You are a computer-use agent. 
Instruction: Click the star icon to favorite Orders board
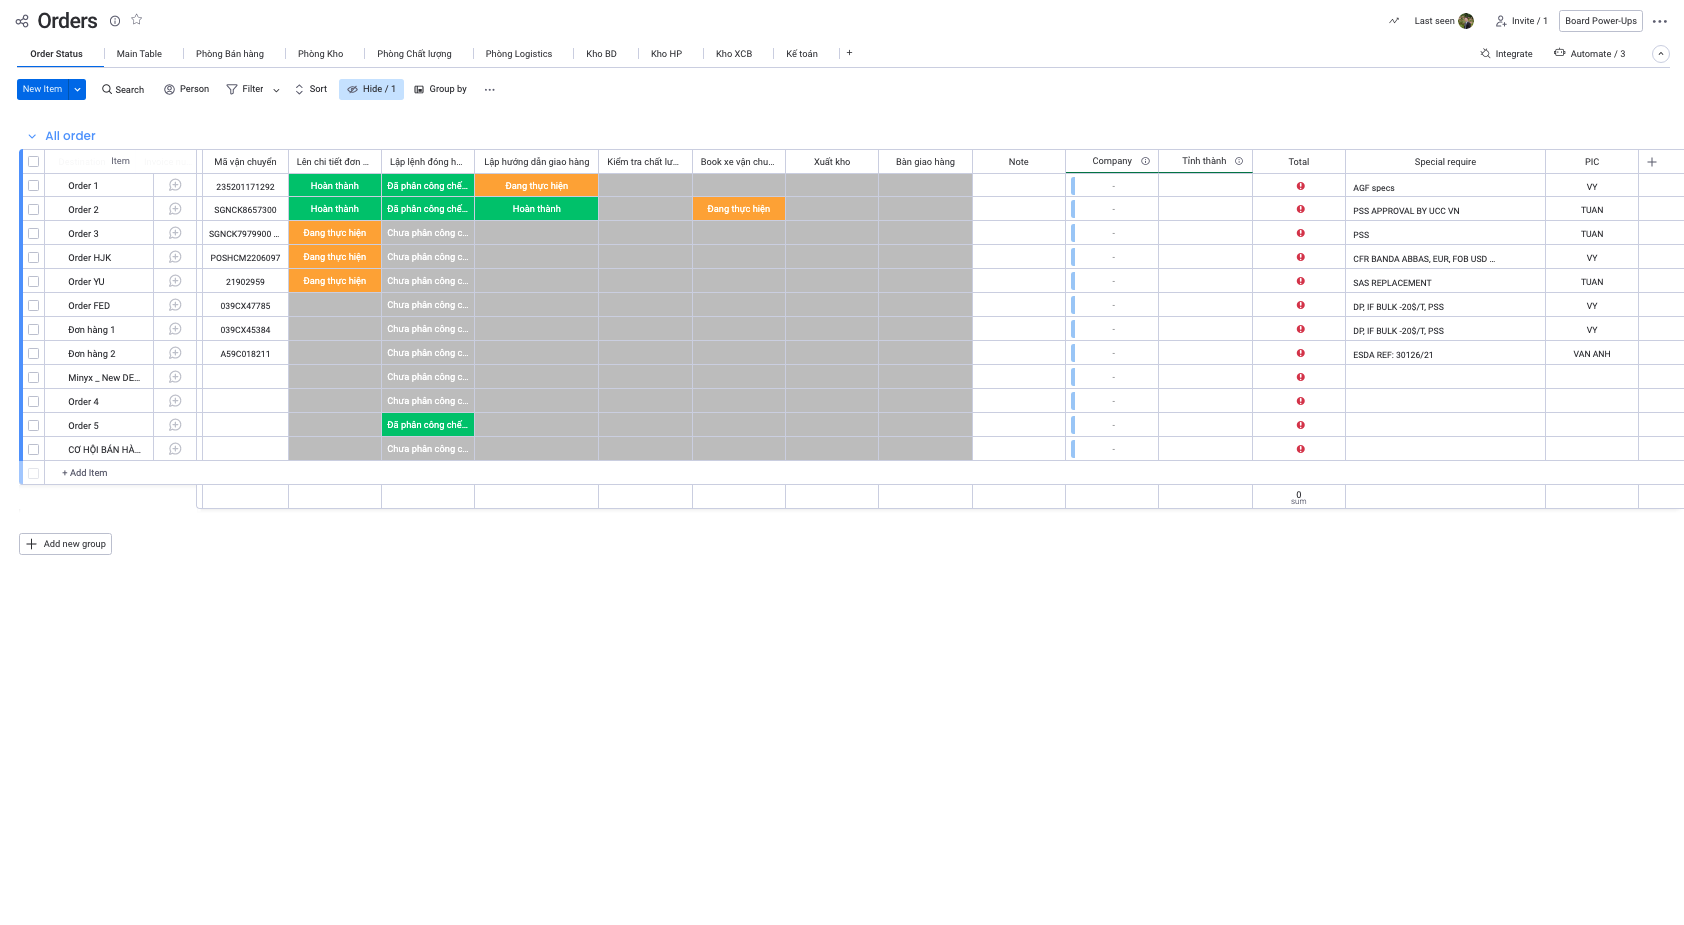pyautogui.click(x=137, y=20)
